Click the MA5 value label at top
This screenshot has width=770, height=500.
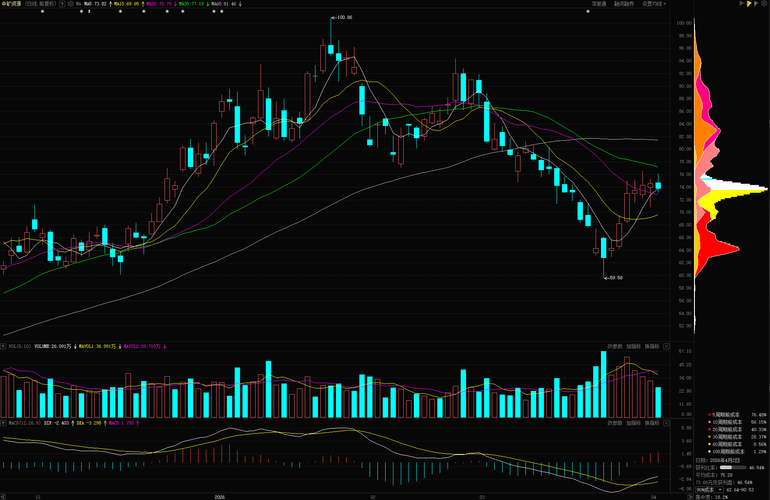coord(96,3)
